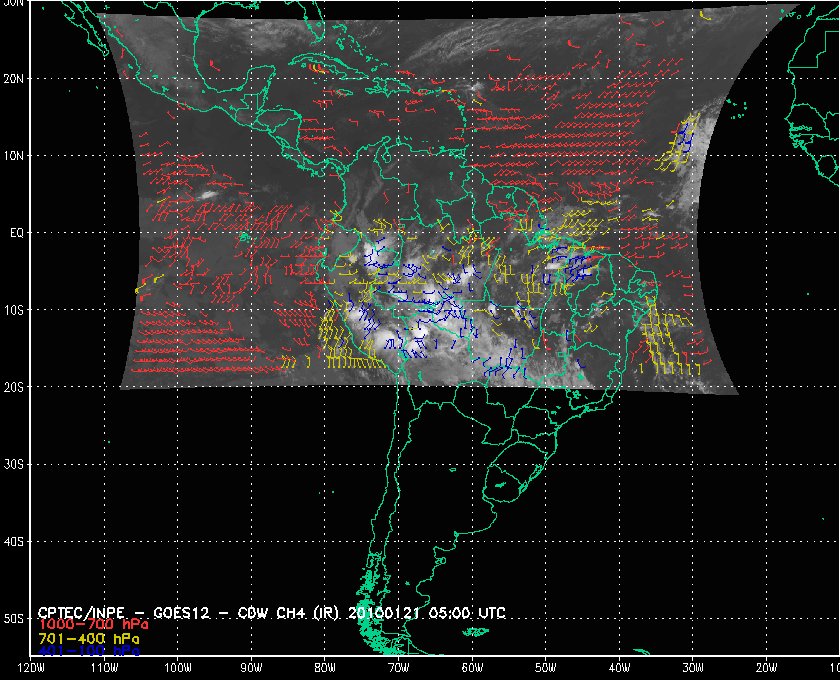Click the 40S latitude axis label
This screenshot has width=840, height=680.
pyautogui.click(x=13, y=541)
